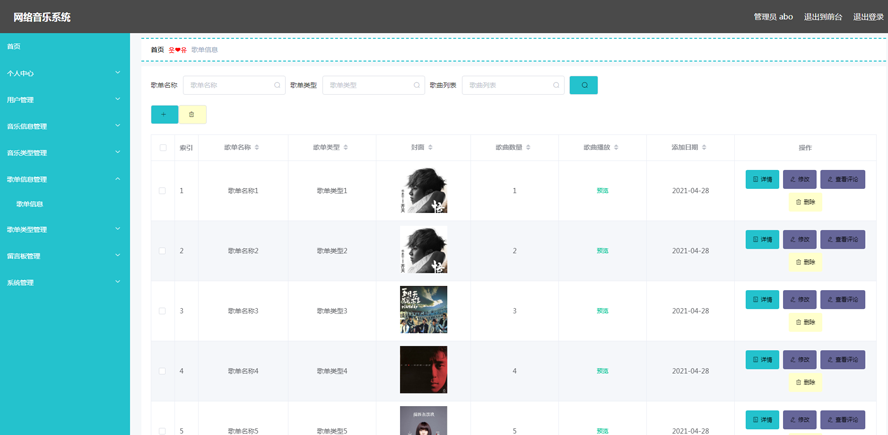Click 查看评论 for 歌单名称3 row
The height and width of the screenshot is (435, 888).
[x=843, y=300]
